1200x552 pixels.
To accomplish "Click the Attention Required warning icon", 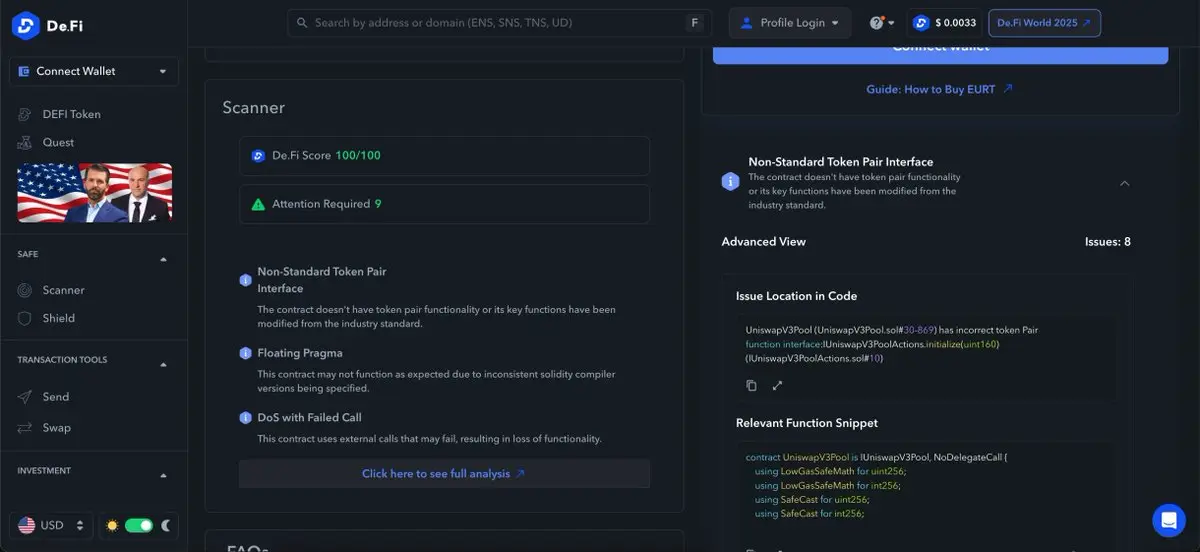I will point(258,204).
